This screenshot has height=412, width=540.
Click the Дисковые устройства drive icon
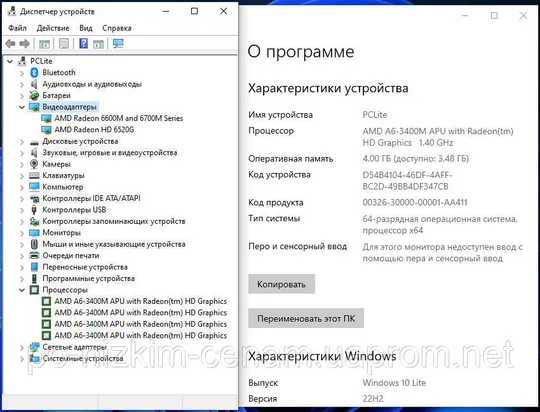click(34, 142)
